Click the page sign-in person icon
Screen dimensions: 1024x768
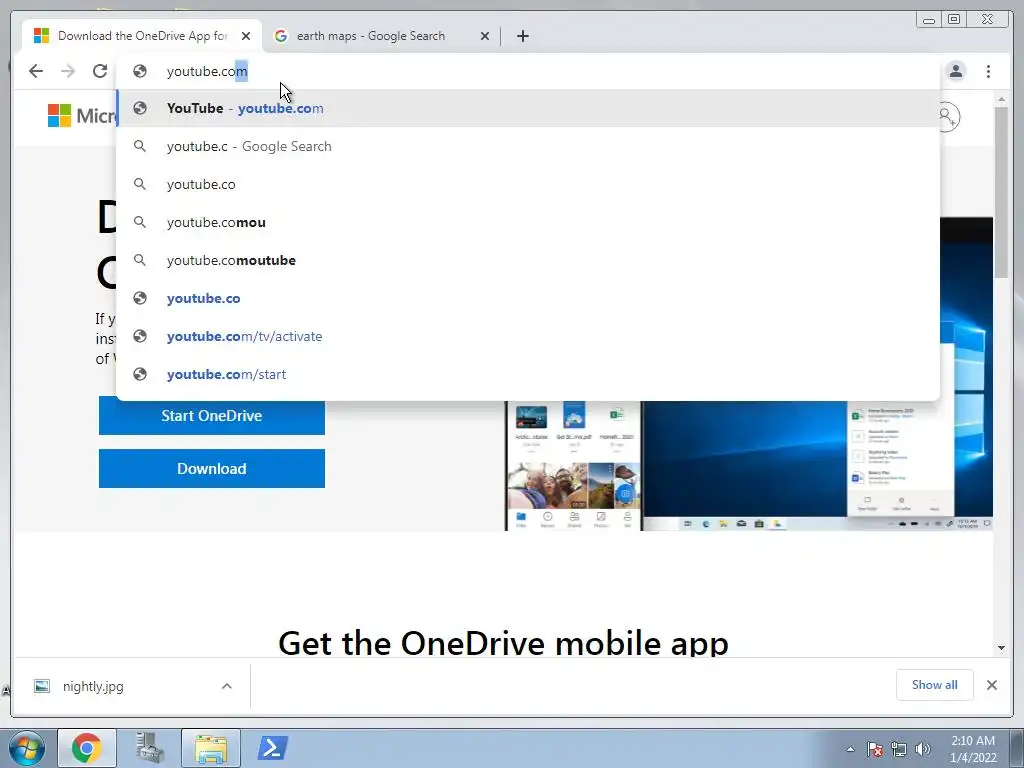tap(949, 117)
